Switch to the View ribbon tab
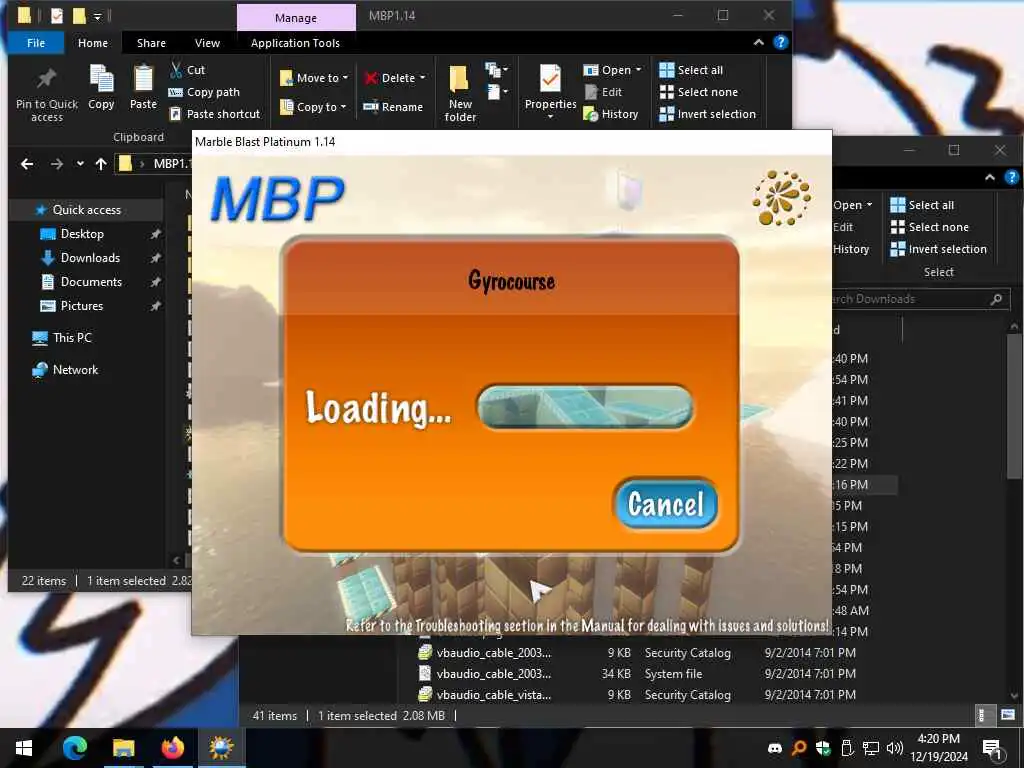Screen dimensions: 1024x768 (x=207, y=43)
